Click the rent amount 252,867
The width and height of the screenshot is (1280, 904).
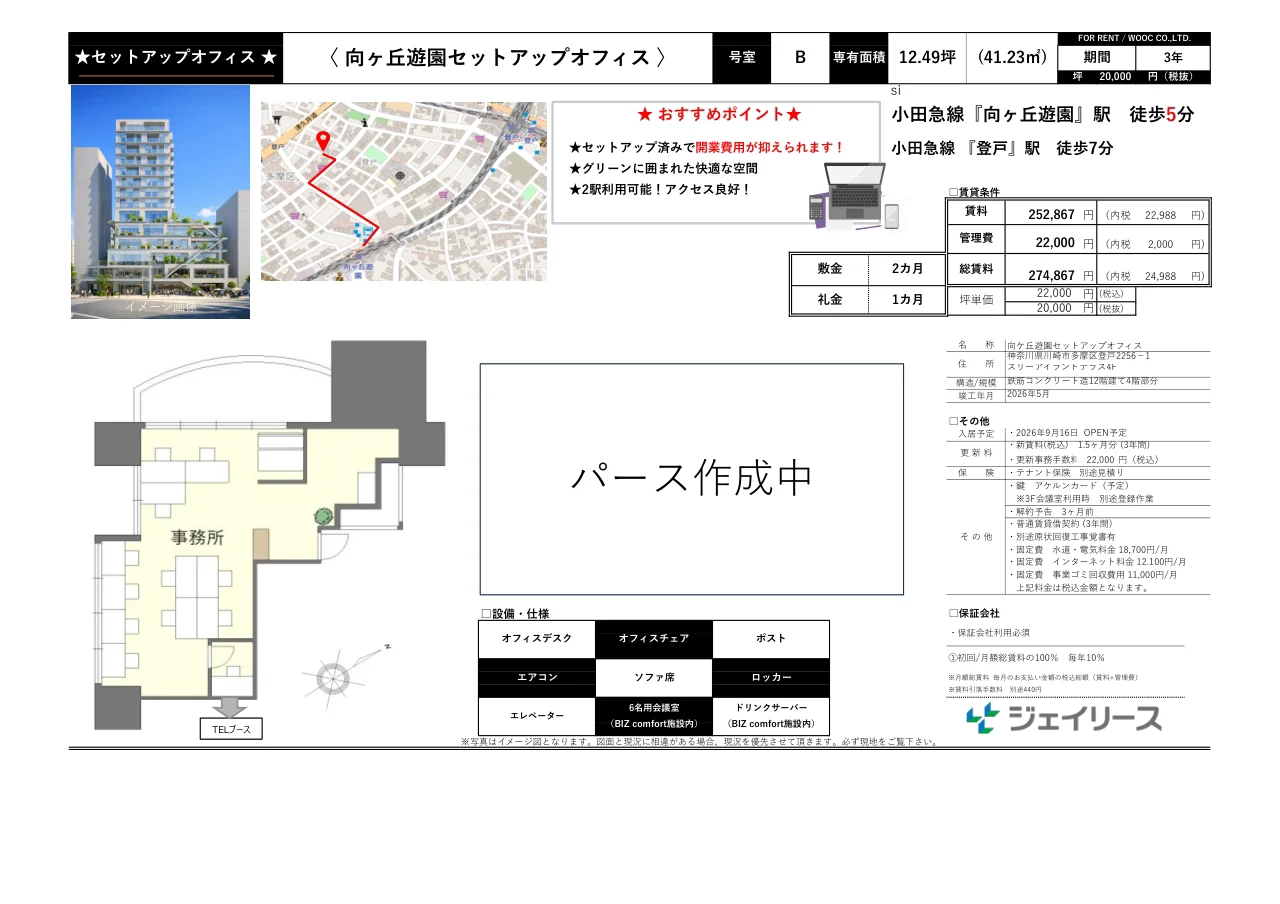[x=1052, y=215]
